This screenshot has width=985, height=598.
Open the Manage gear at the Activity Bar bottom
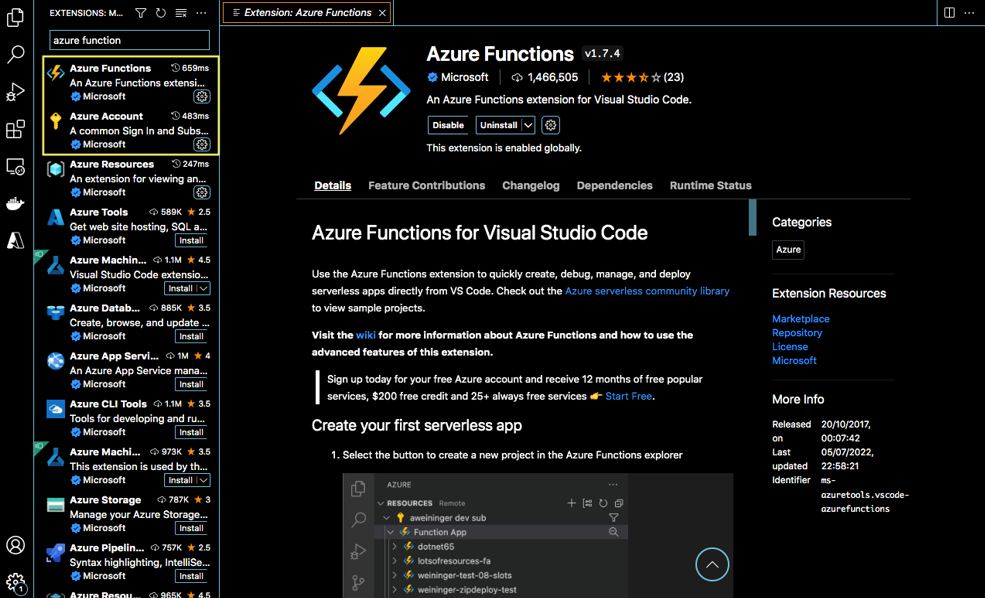[x=14, y=583]
